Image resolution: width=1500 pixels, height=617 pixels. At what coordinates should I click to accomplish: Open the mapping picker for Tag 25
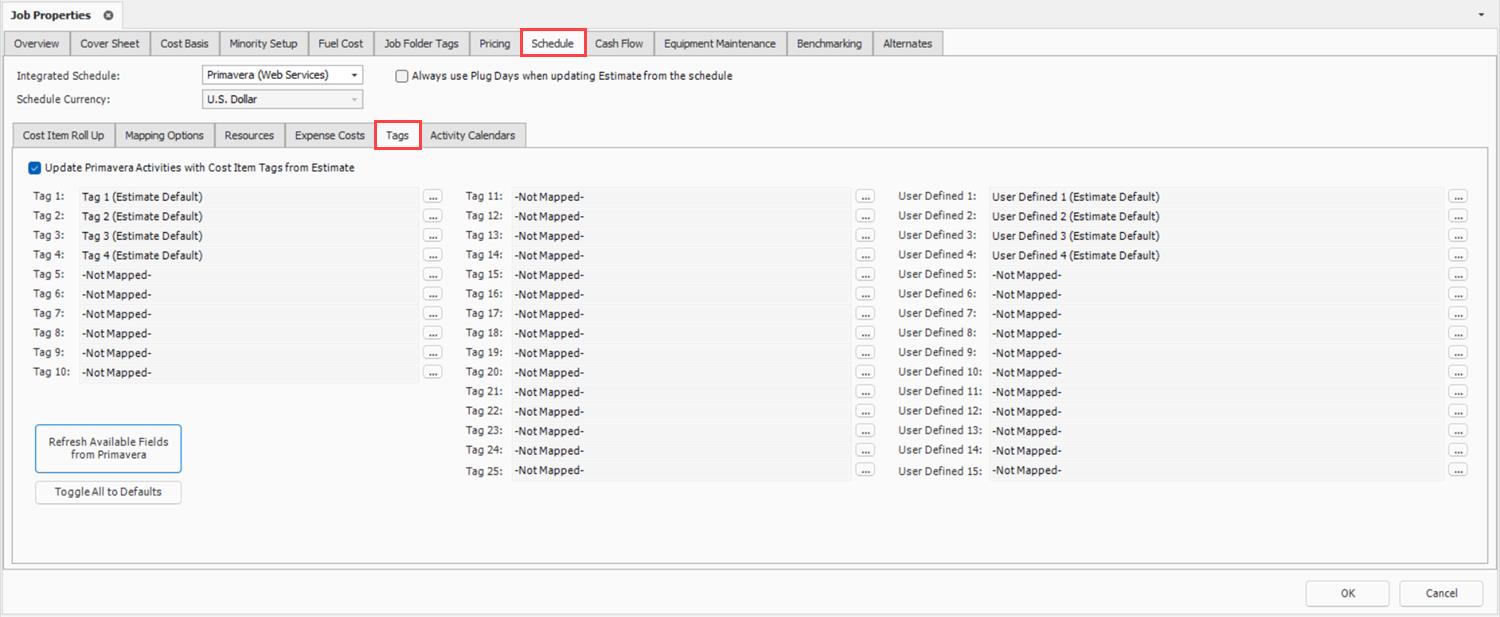[x=865, y=470]
